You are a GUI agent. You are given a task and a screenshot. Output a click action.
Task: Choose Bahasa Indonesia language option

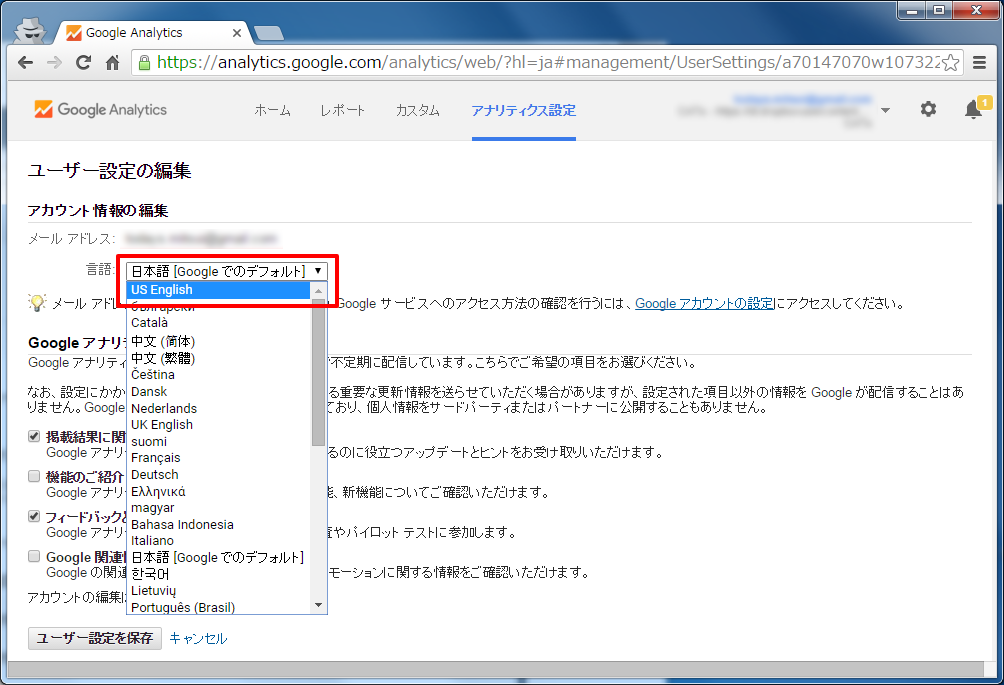pyautogui.click(x=218, y=524)
